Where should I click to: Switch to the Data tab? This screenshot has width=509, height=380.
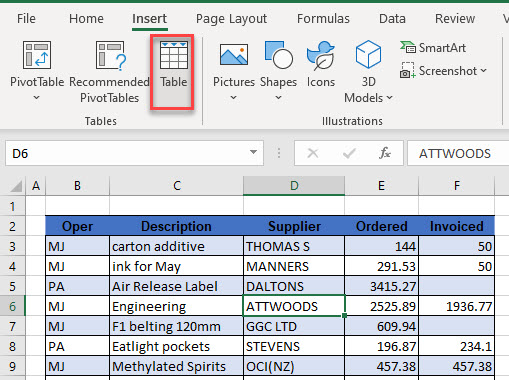[x=392, y=19]
